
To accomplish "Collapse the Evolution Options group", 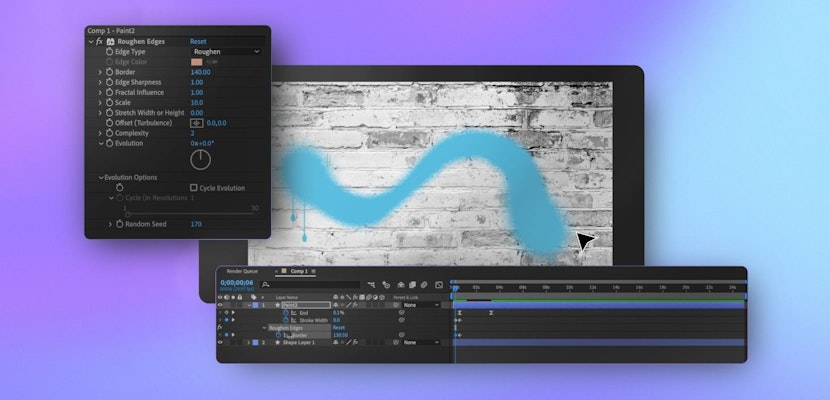I will click(x=101, y=177).
